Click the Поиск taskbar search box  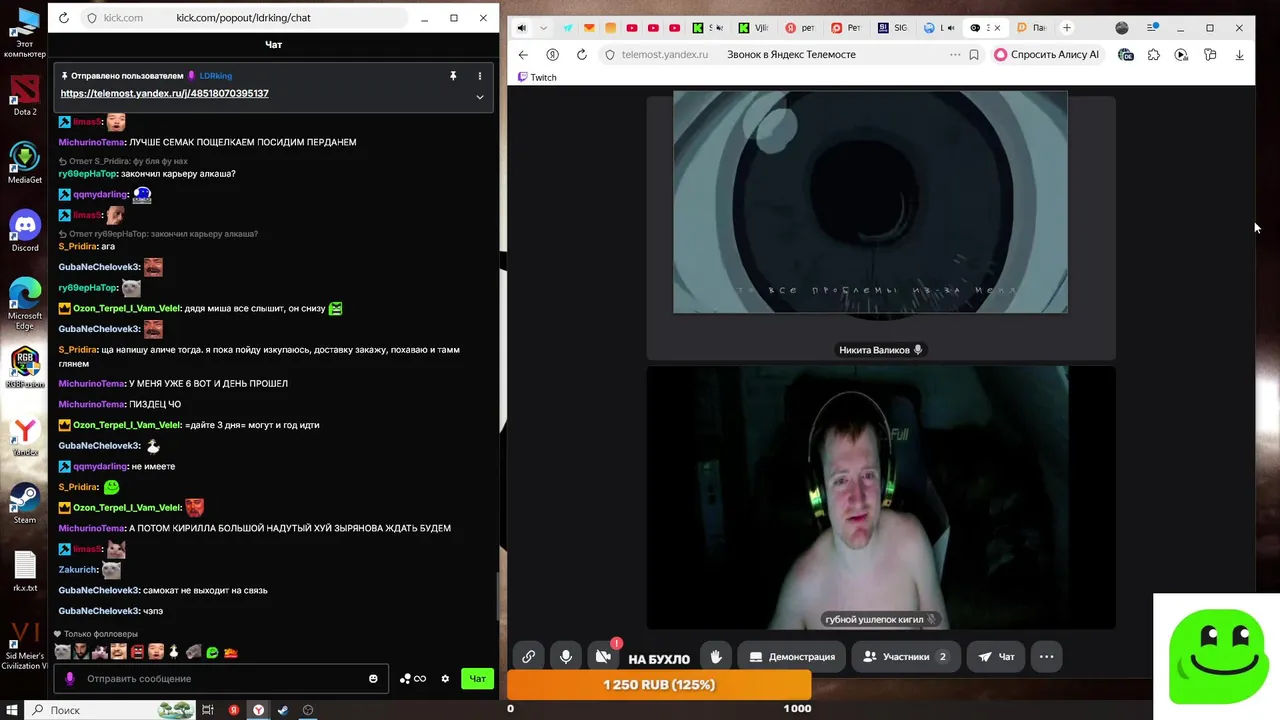(110, 710)
